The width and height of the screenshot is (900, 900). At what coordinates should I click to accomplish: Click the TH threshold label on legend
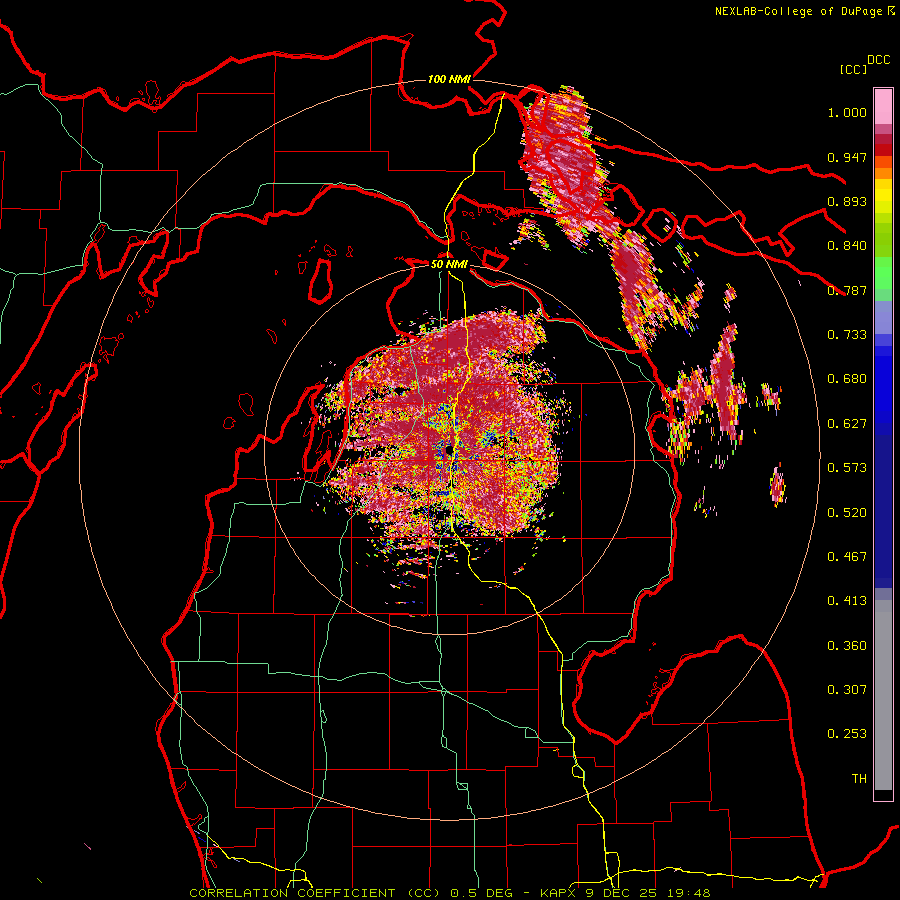(x=859, y=778)
